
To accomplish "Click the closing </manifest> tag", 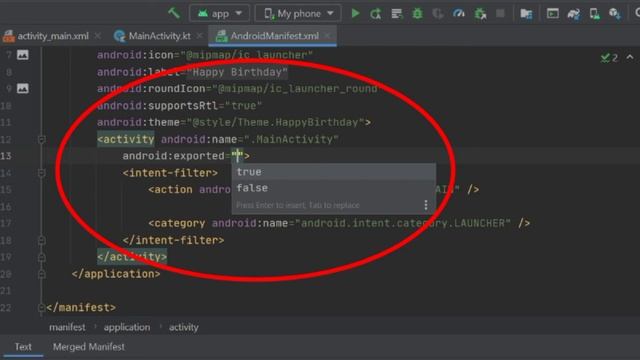I will (x=81, y=307).
